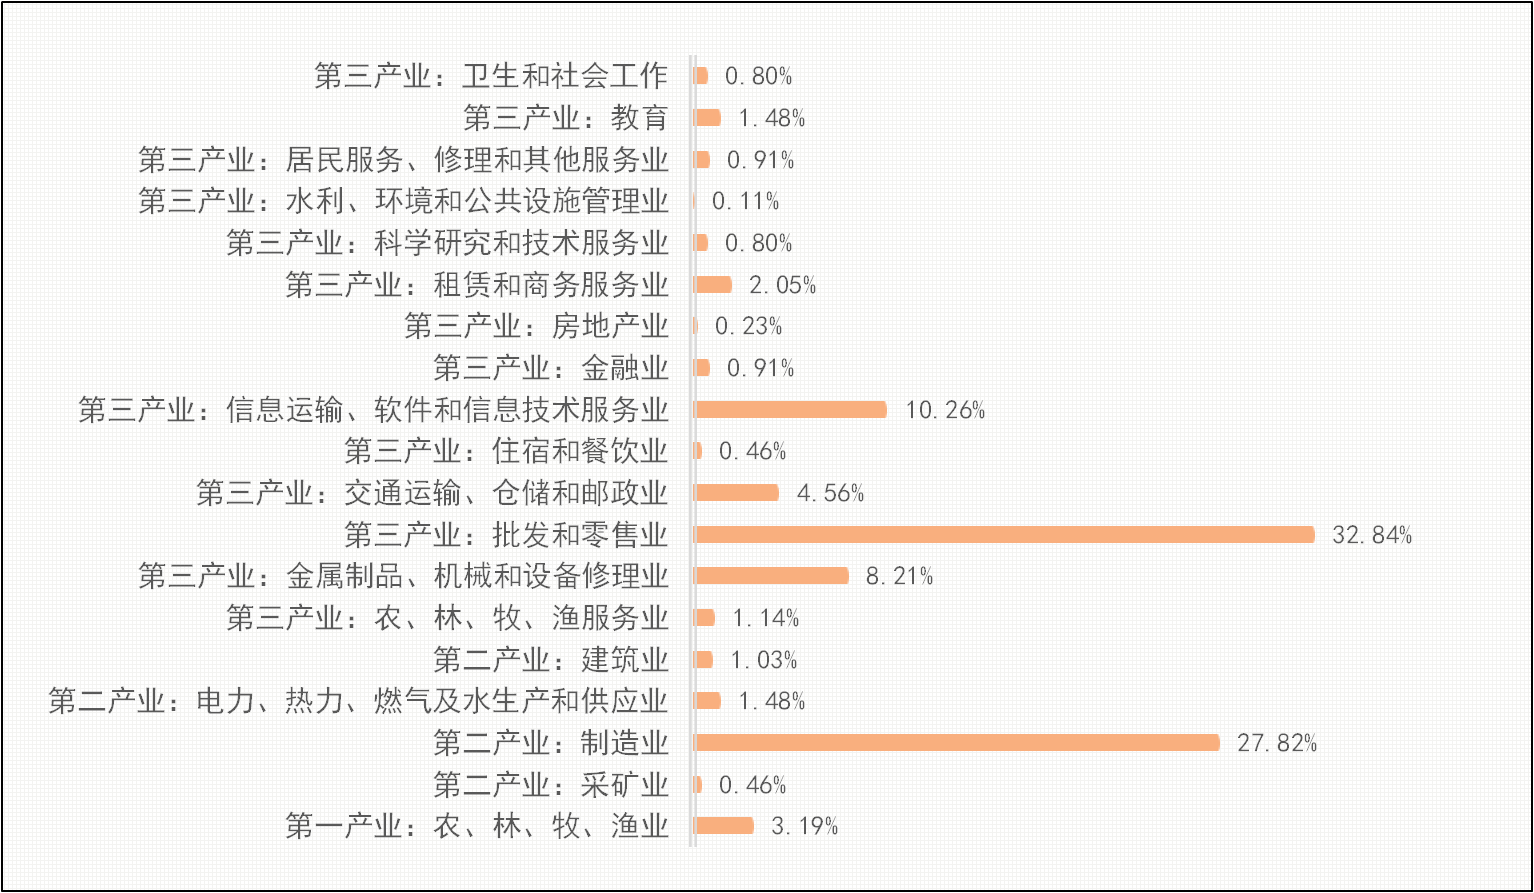Image resolution: width=1534 pixels, height=893 pixels.
Task: Click the 32.84% data label
Action: click(x=1372, y=535)
